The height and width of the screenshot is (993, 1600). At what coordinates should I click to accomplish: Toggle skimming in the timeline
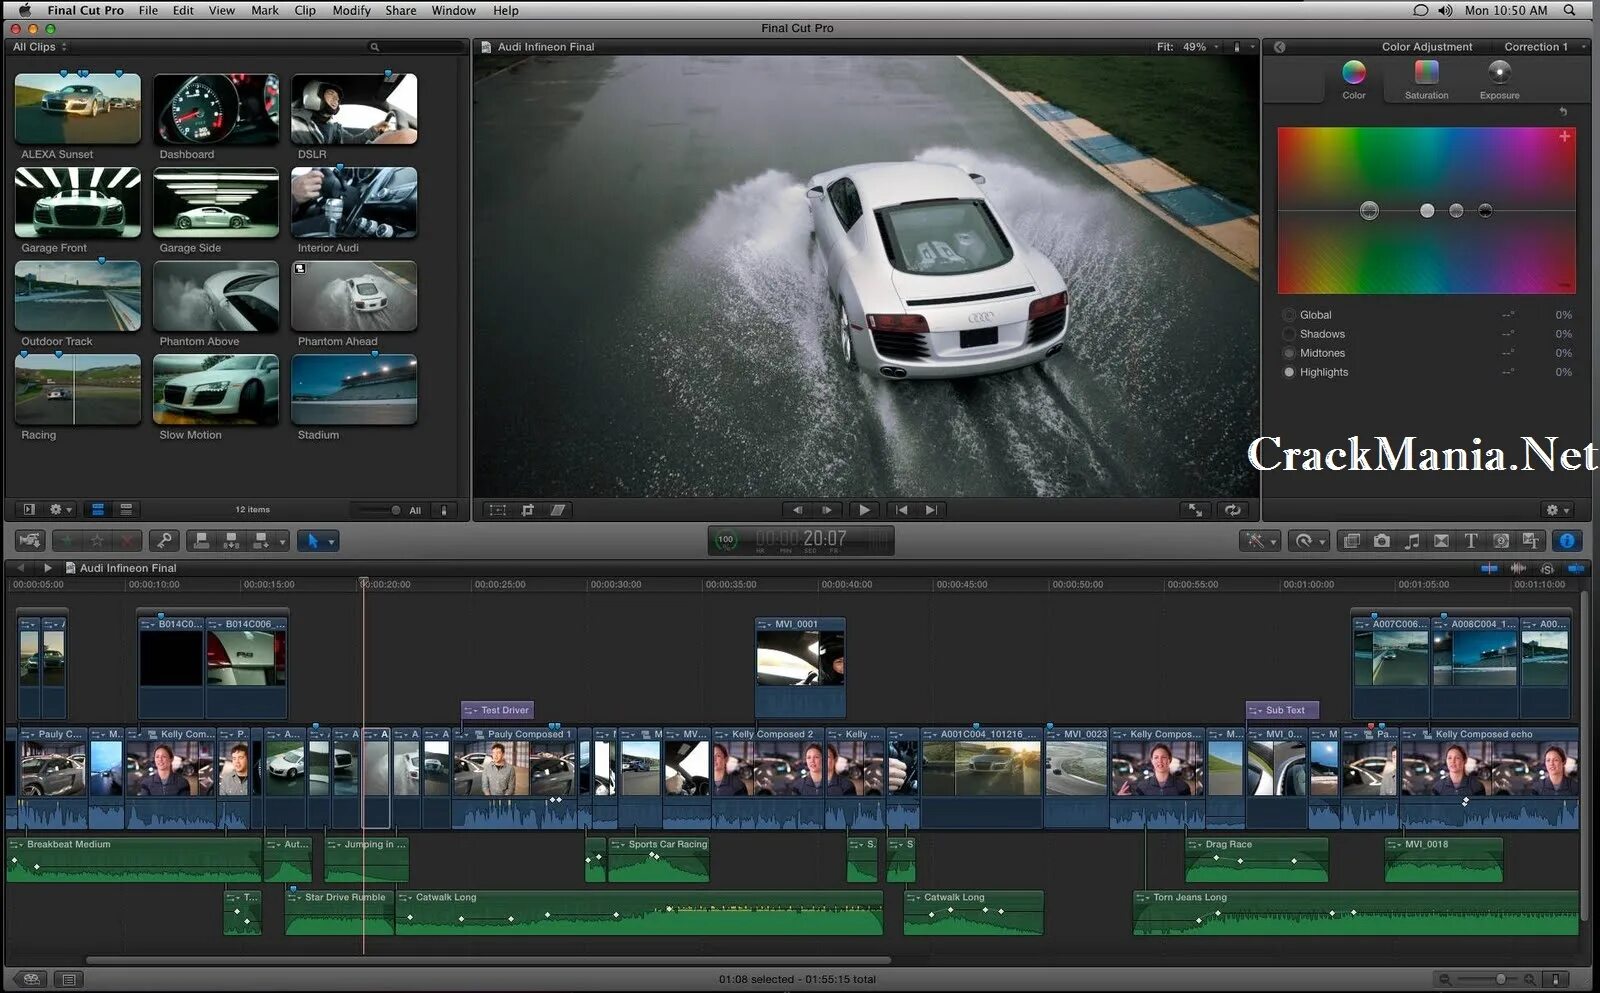click(x=1489, y=568)
